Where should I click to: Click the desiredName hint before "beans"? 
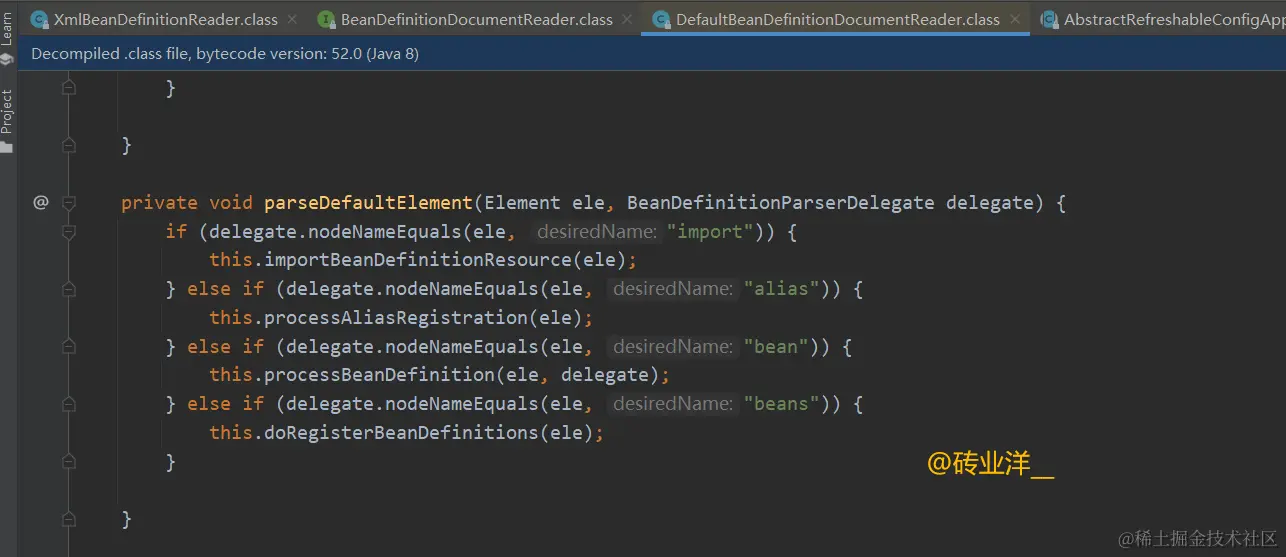pos(673,404)
